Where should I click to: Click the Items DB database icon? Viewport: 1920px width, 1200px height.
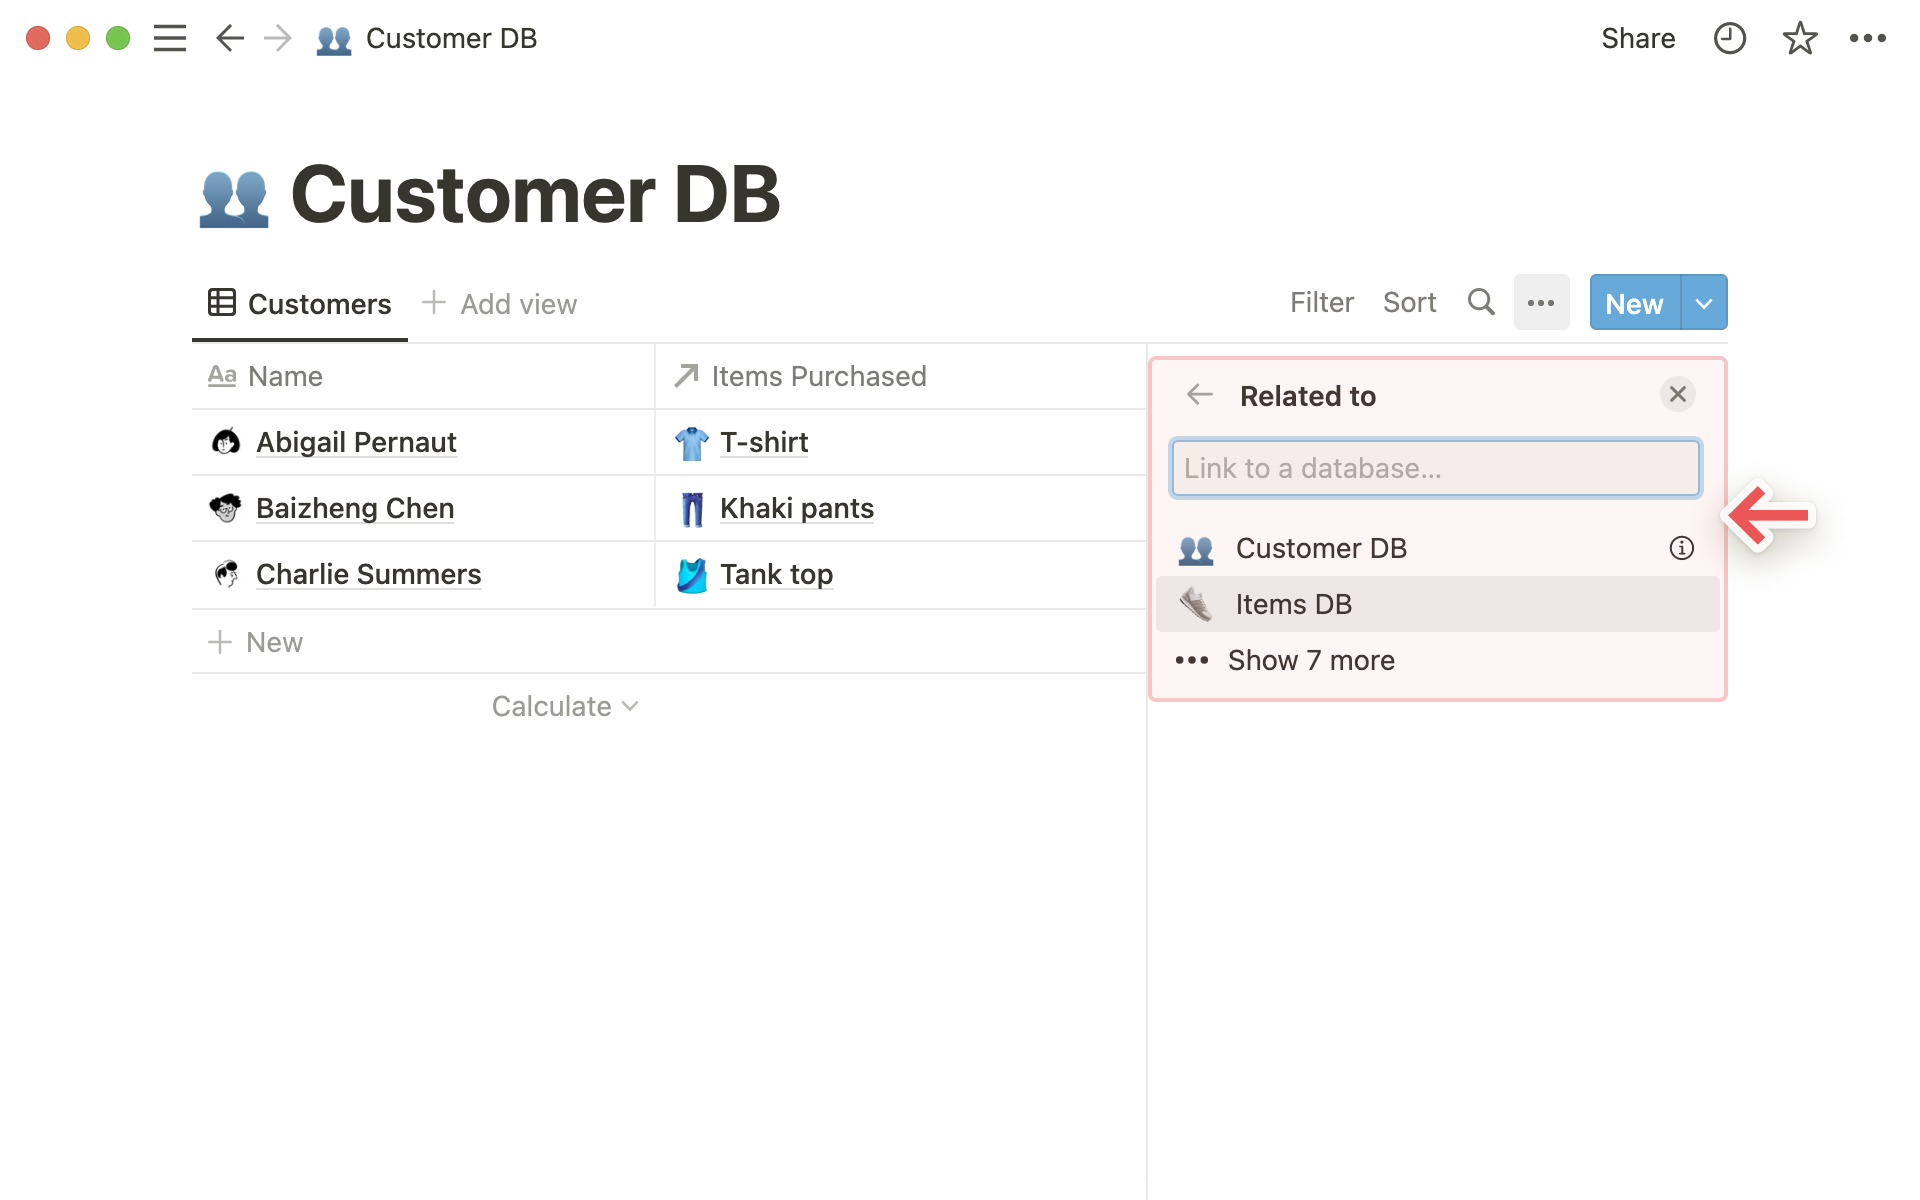coord(1194,604)
